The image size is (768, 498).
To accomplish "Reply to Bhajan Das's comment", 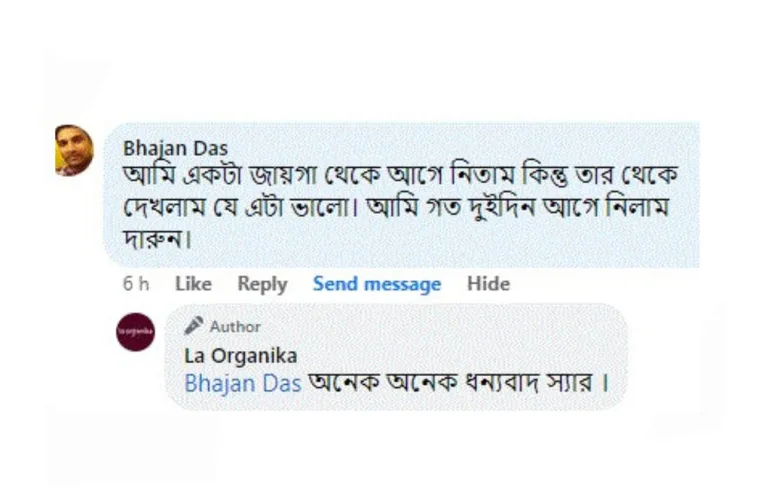I will tap(262, 284).
